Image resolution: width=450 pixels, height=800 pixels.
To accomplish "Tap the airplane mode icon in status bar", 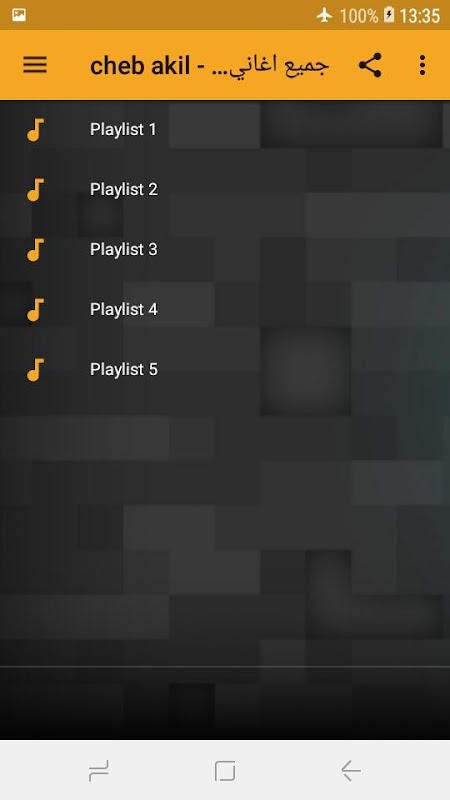I will tap(324, 15).
